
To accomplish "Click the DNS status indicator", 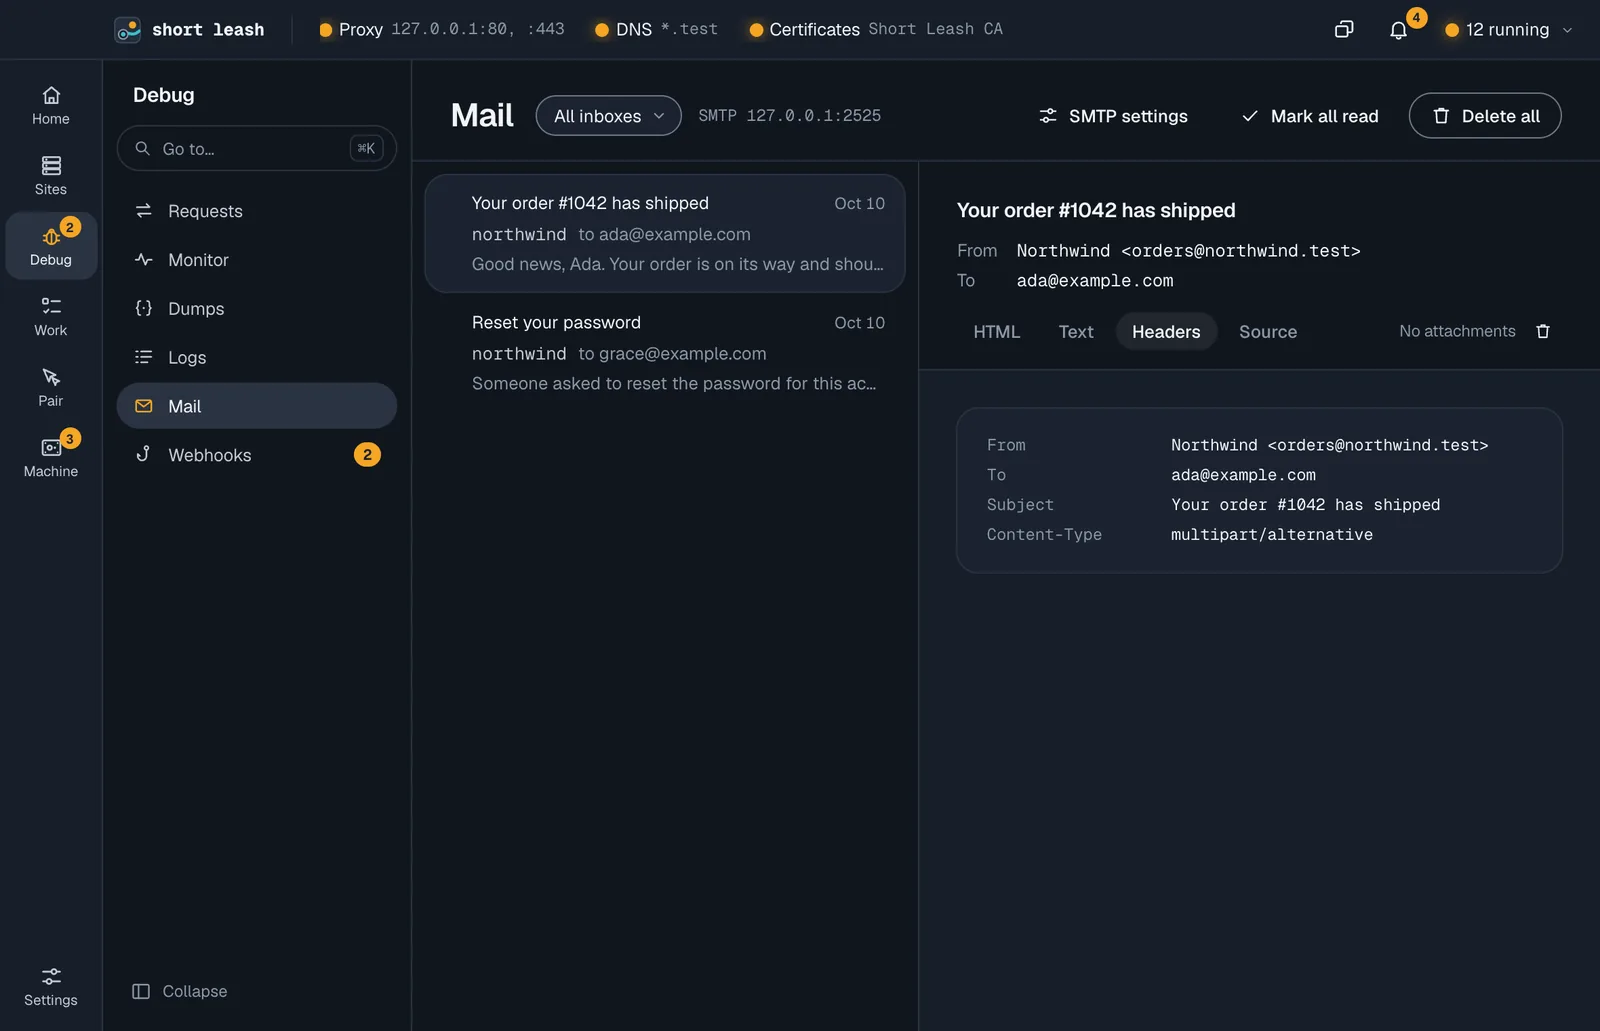I will click(656, 29).
